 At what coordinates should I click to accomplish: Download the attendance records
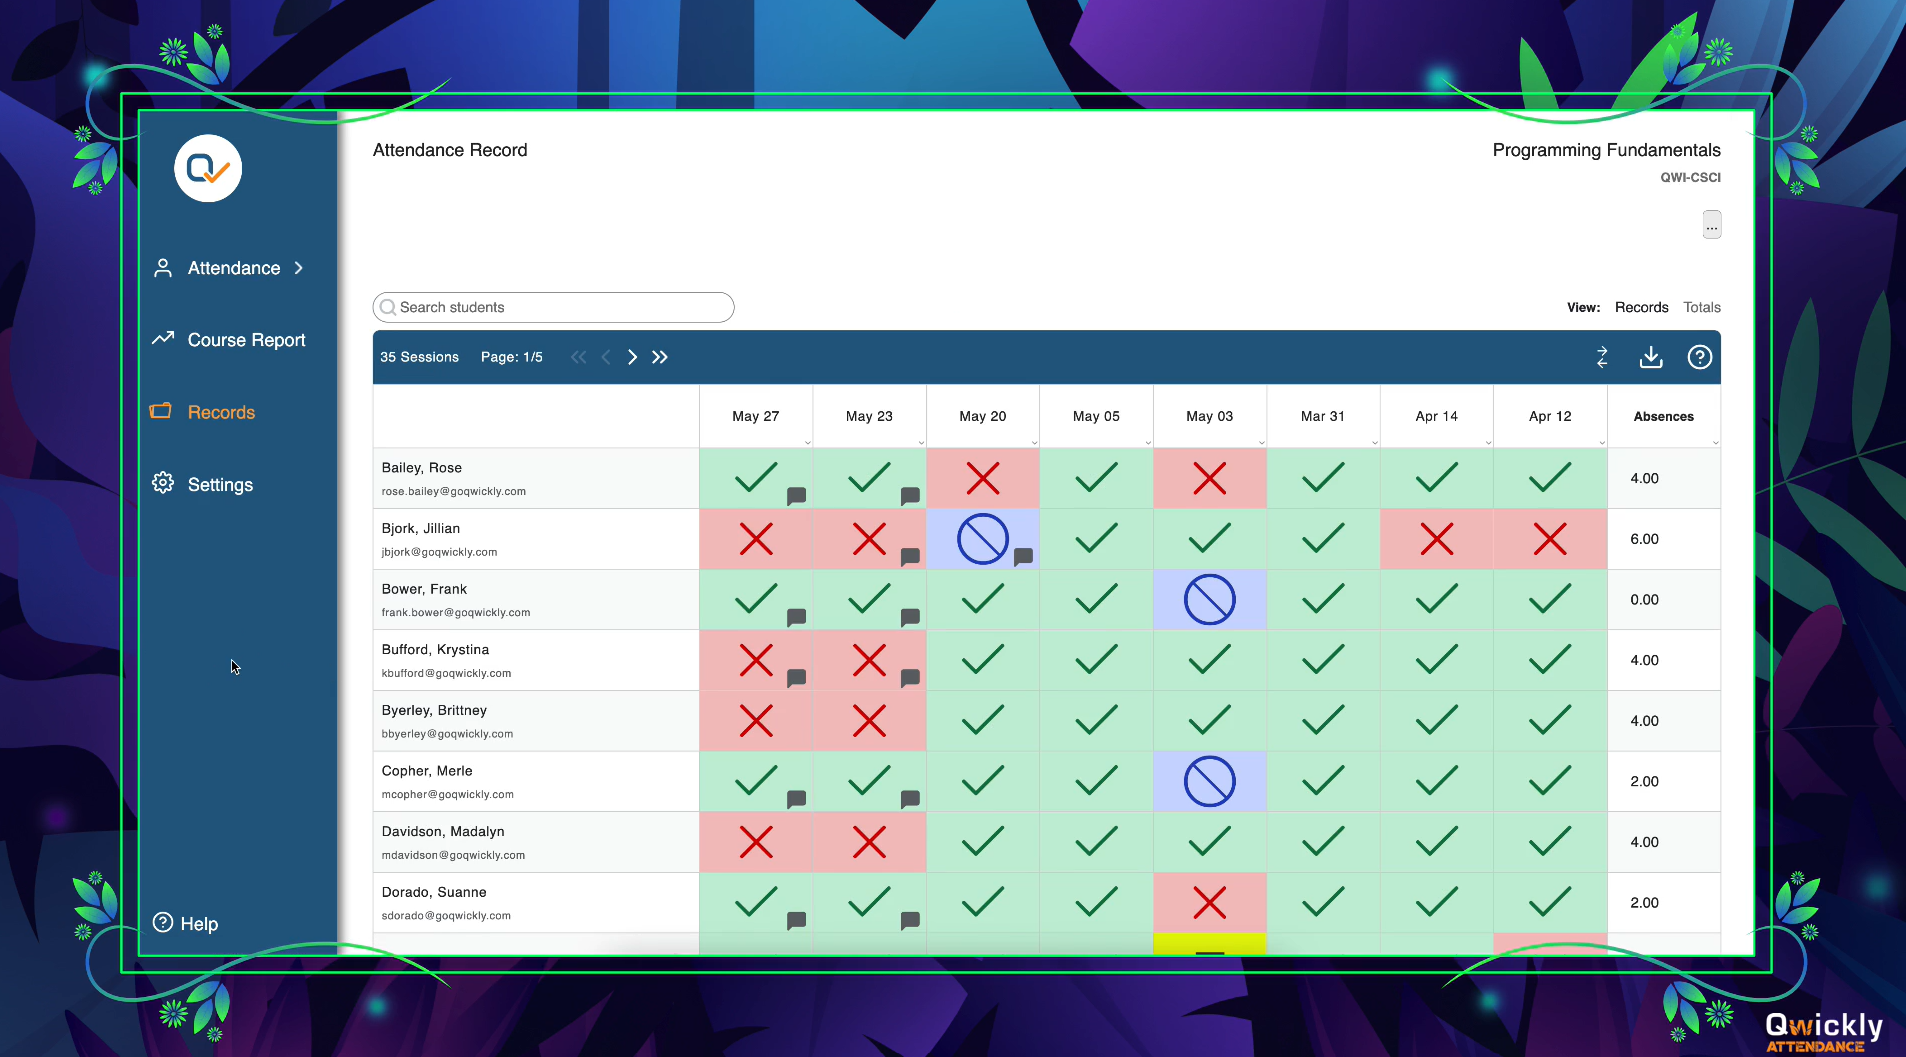click(x=1651, y=357)
